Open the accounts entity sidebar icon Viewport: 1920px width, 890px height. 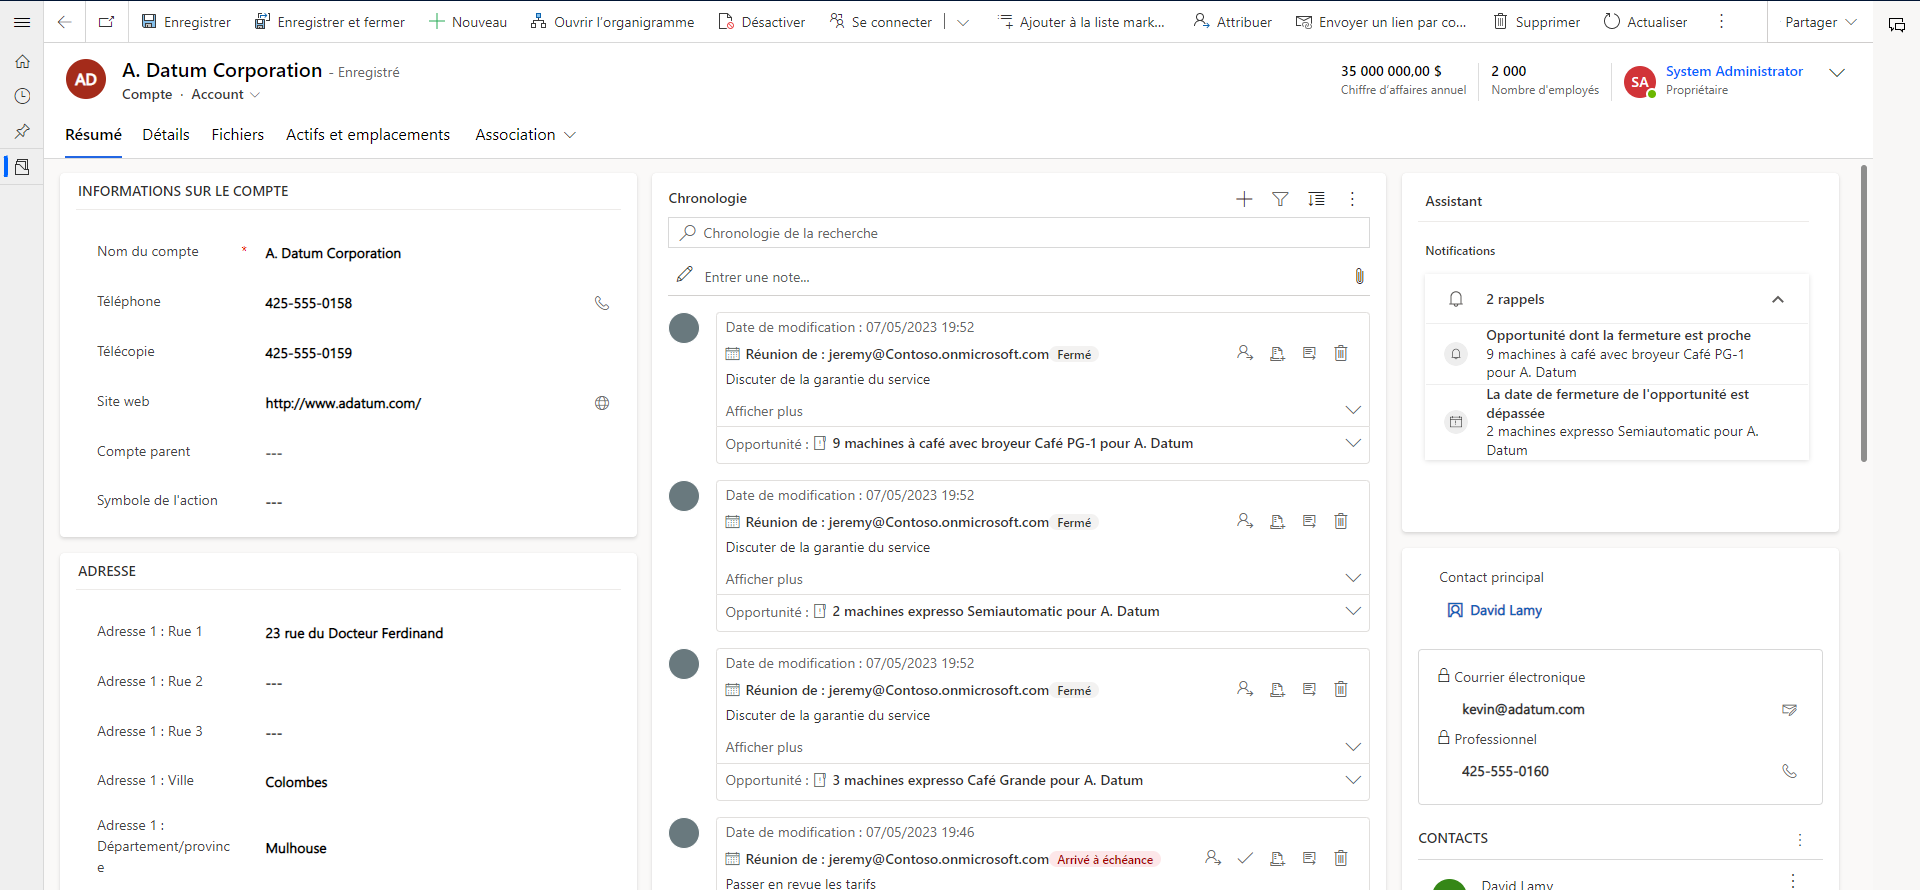coord(22,167)
